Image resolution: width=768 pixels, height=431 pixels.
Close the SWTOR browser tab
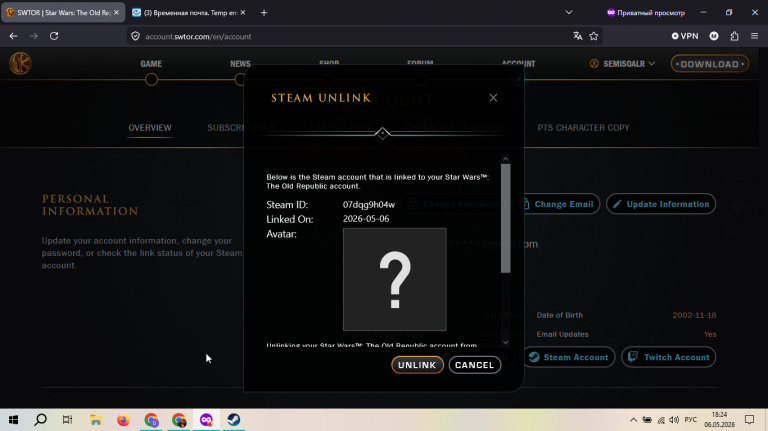116,13
